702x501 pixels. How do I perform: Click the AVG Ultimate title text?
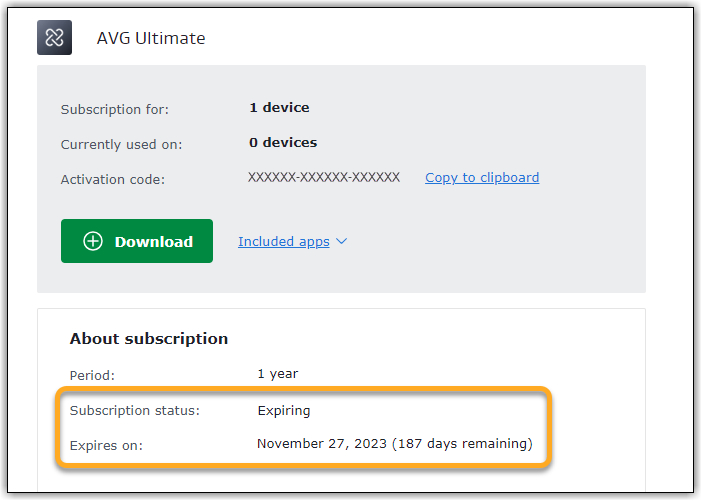click(150, 39)
